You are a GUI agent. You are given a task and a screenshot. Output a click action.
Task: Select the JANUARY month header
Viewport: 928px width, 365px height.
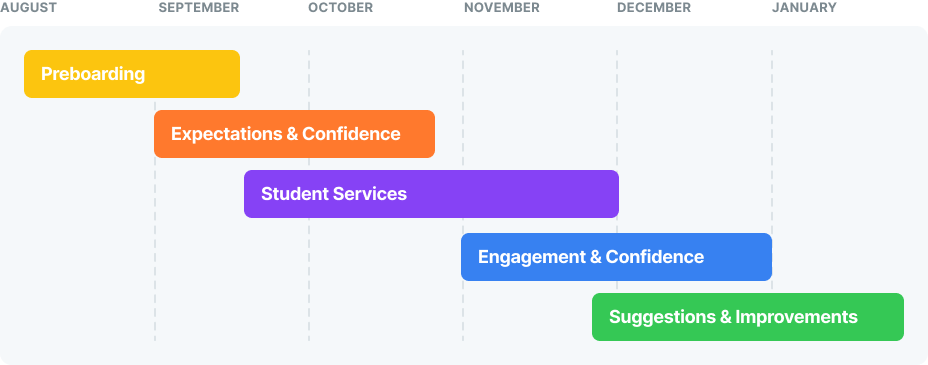804,8
